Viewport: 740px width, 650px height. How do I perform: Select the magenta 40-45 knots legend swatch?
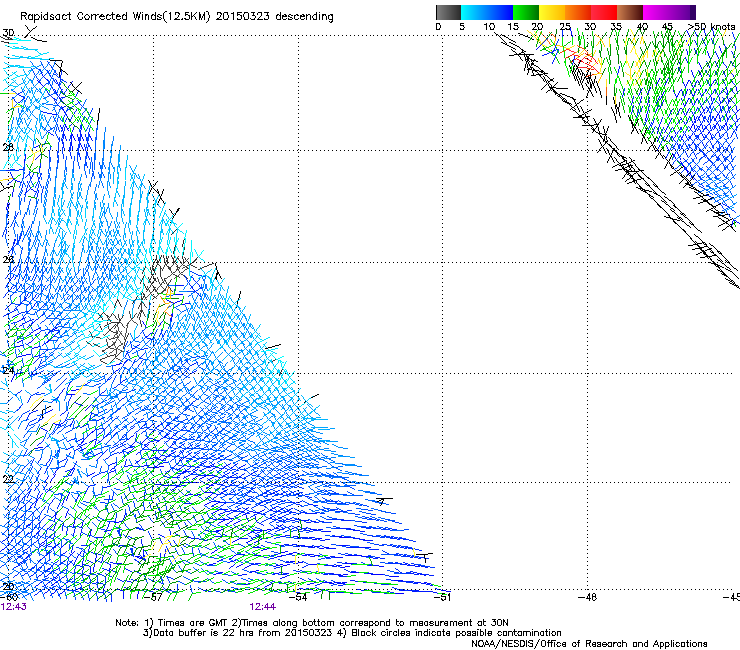[656, 12]
